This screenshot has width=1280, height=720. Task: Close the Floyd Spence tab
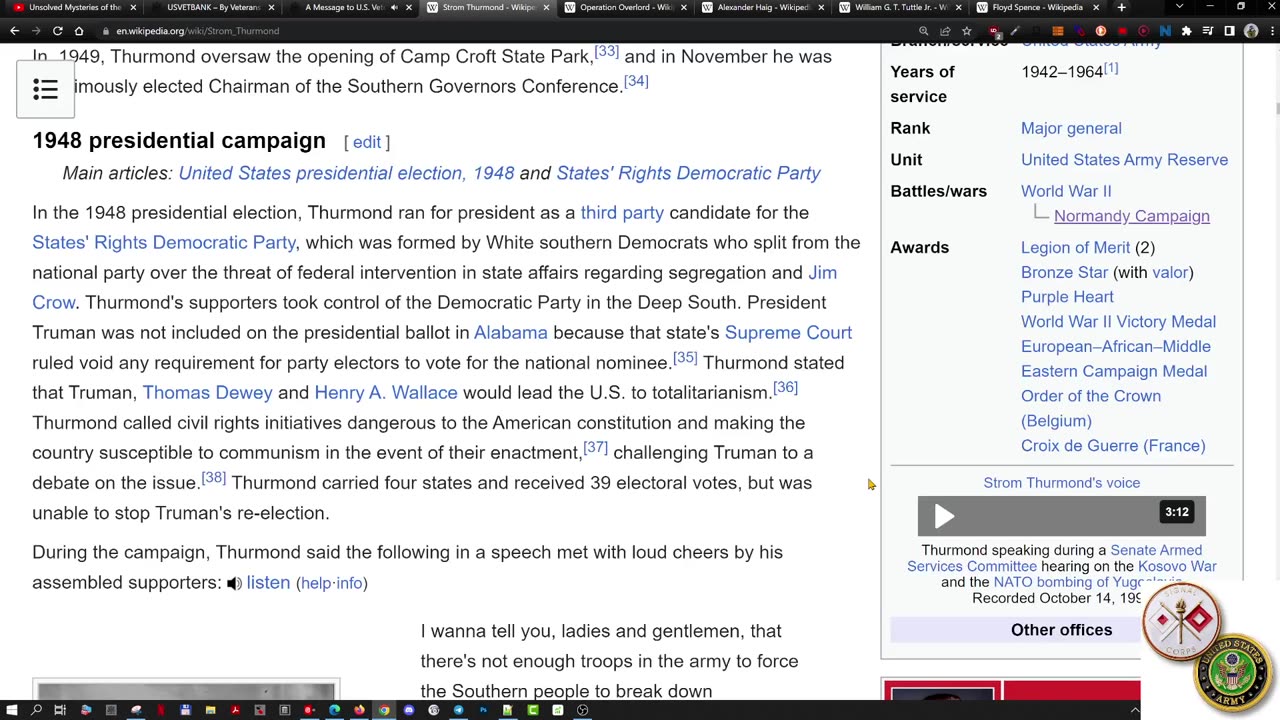[x=1096, y=7]
